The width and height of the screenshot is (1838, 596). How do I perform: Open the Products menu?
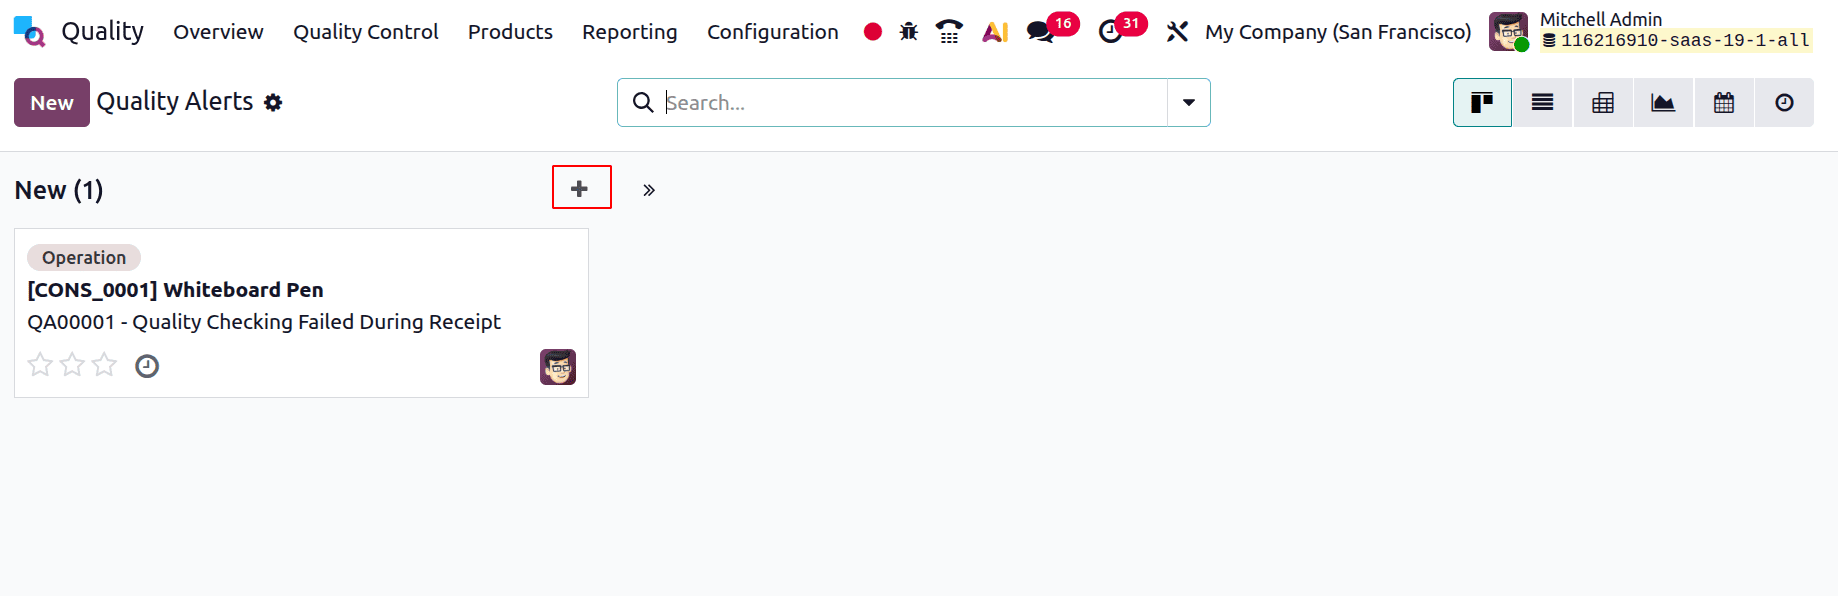coord(510,32)
